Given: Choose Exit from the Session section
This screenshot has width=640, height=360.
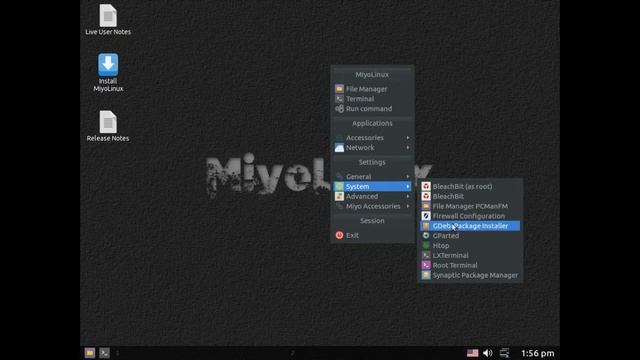Looking at the screenshot, I should point(372,235).
